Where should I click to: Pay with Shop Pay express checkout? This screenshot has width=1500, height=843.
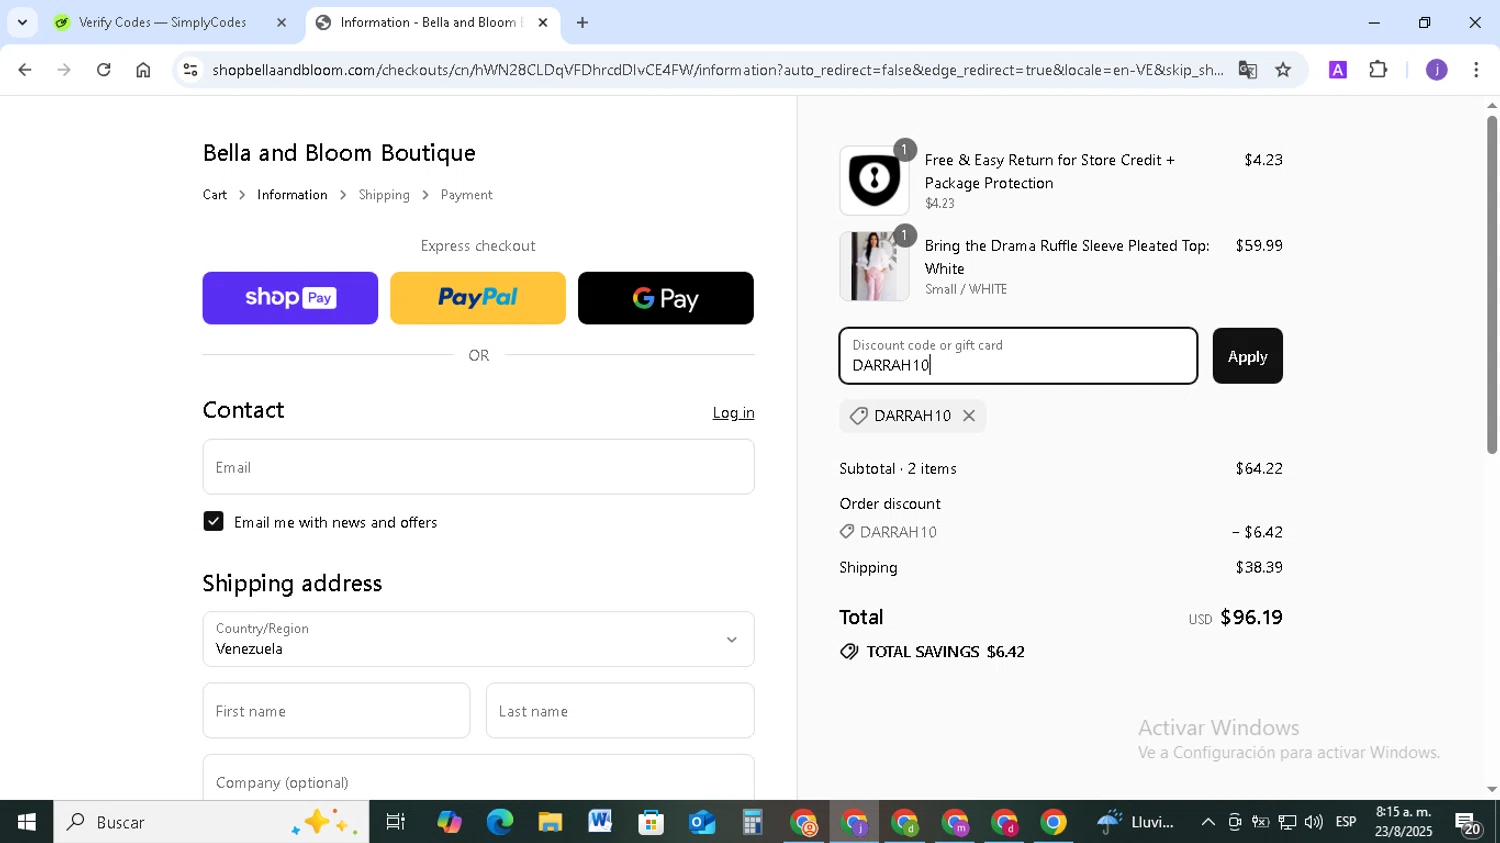coord(290,298)
